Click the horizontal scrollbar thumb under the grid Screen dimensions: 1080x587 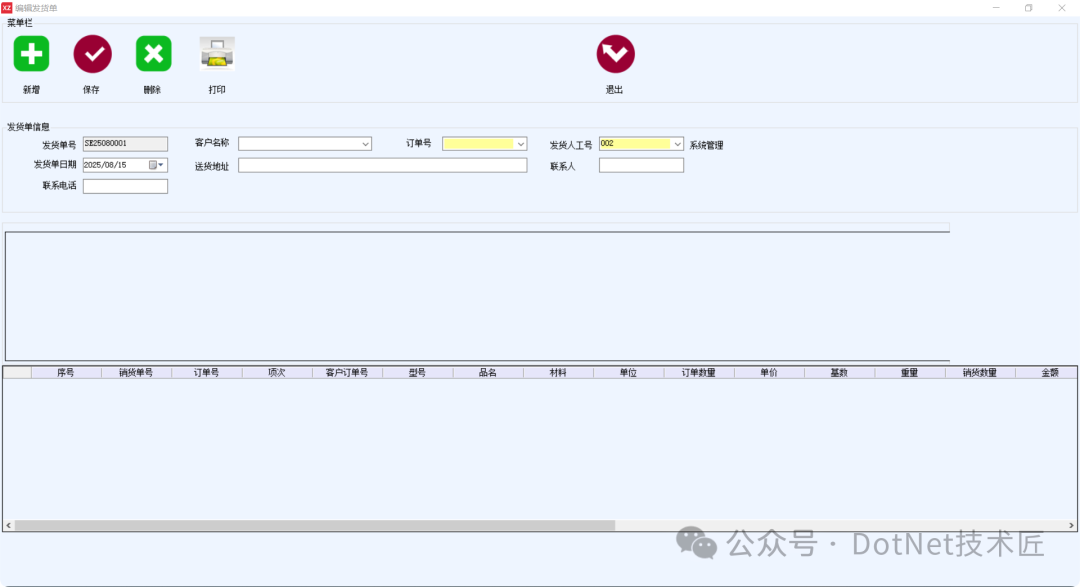click(314, 525)
